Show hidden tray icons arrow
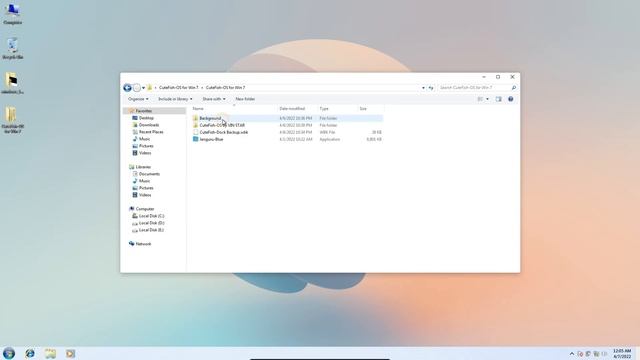Screen dimensions: 640x360 pos(572,354)
